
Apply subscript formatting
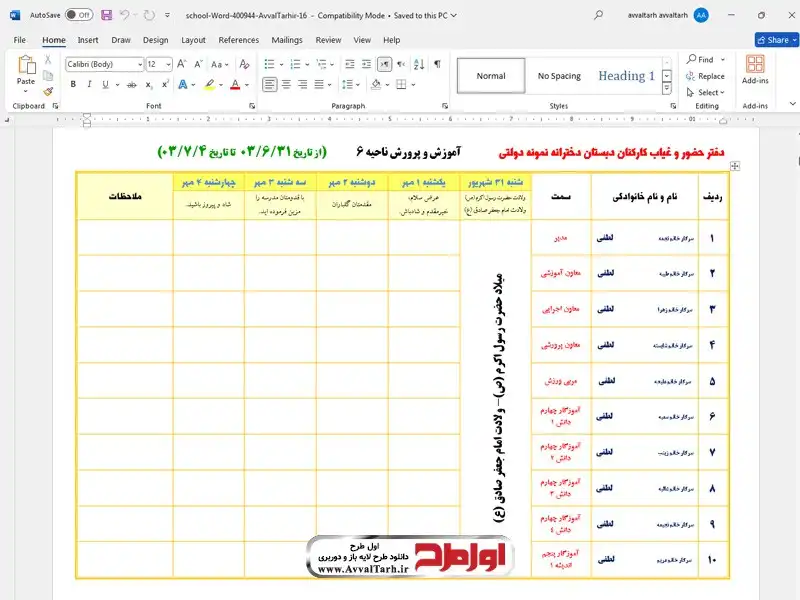(x=148, y=85)
